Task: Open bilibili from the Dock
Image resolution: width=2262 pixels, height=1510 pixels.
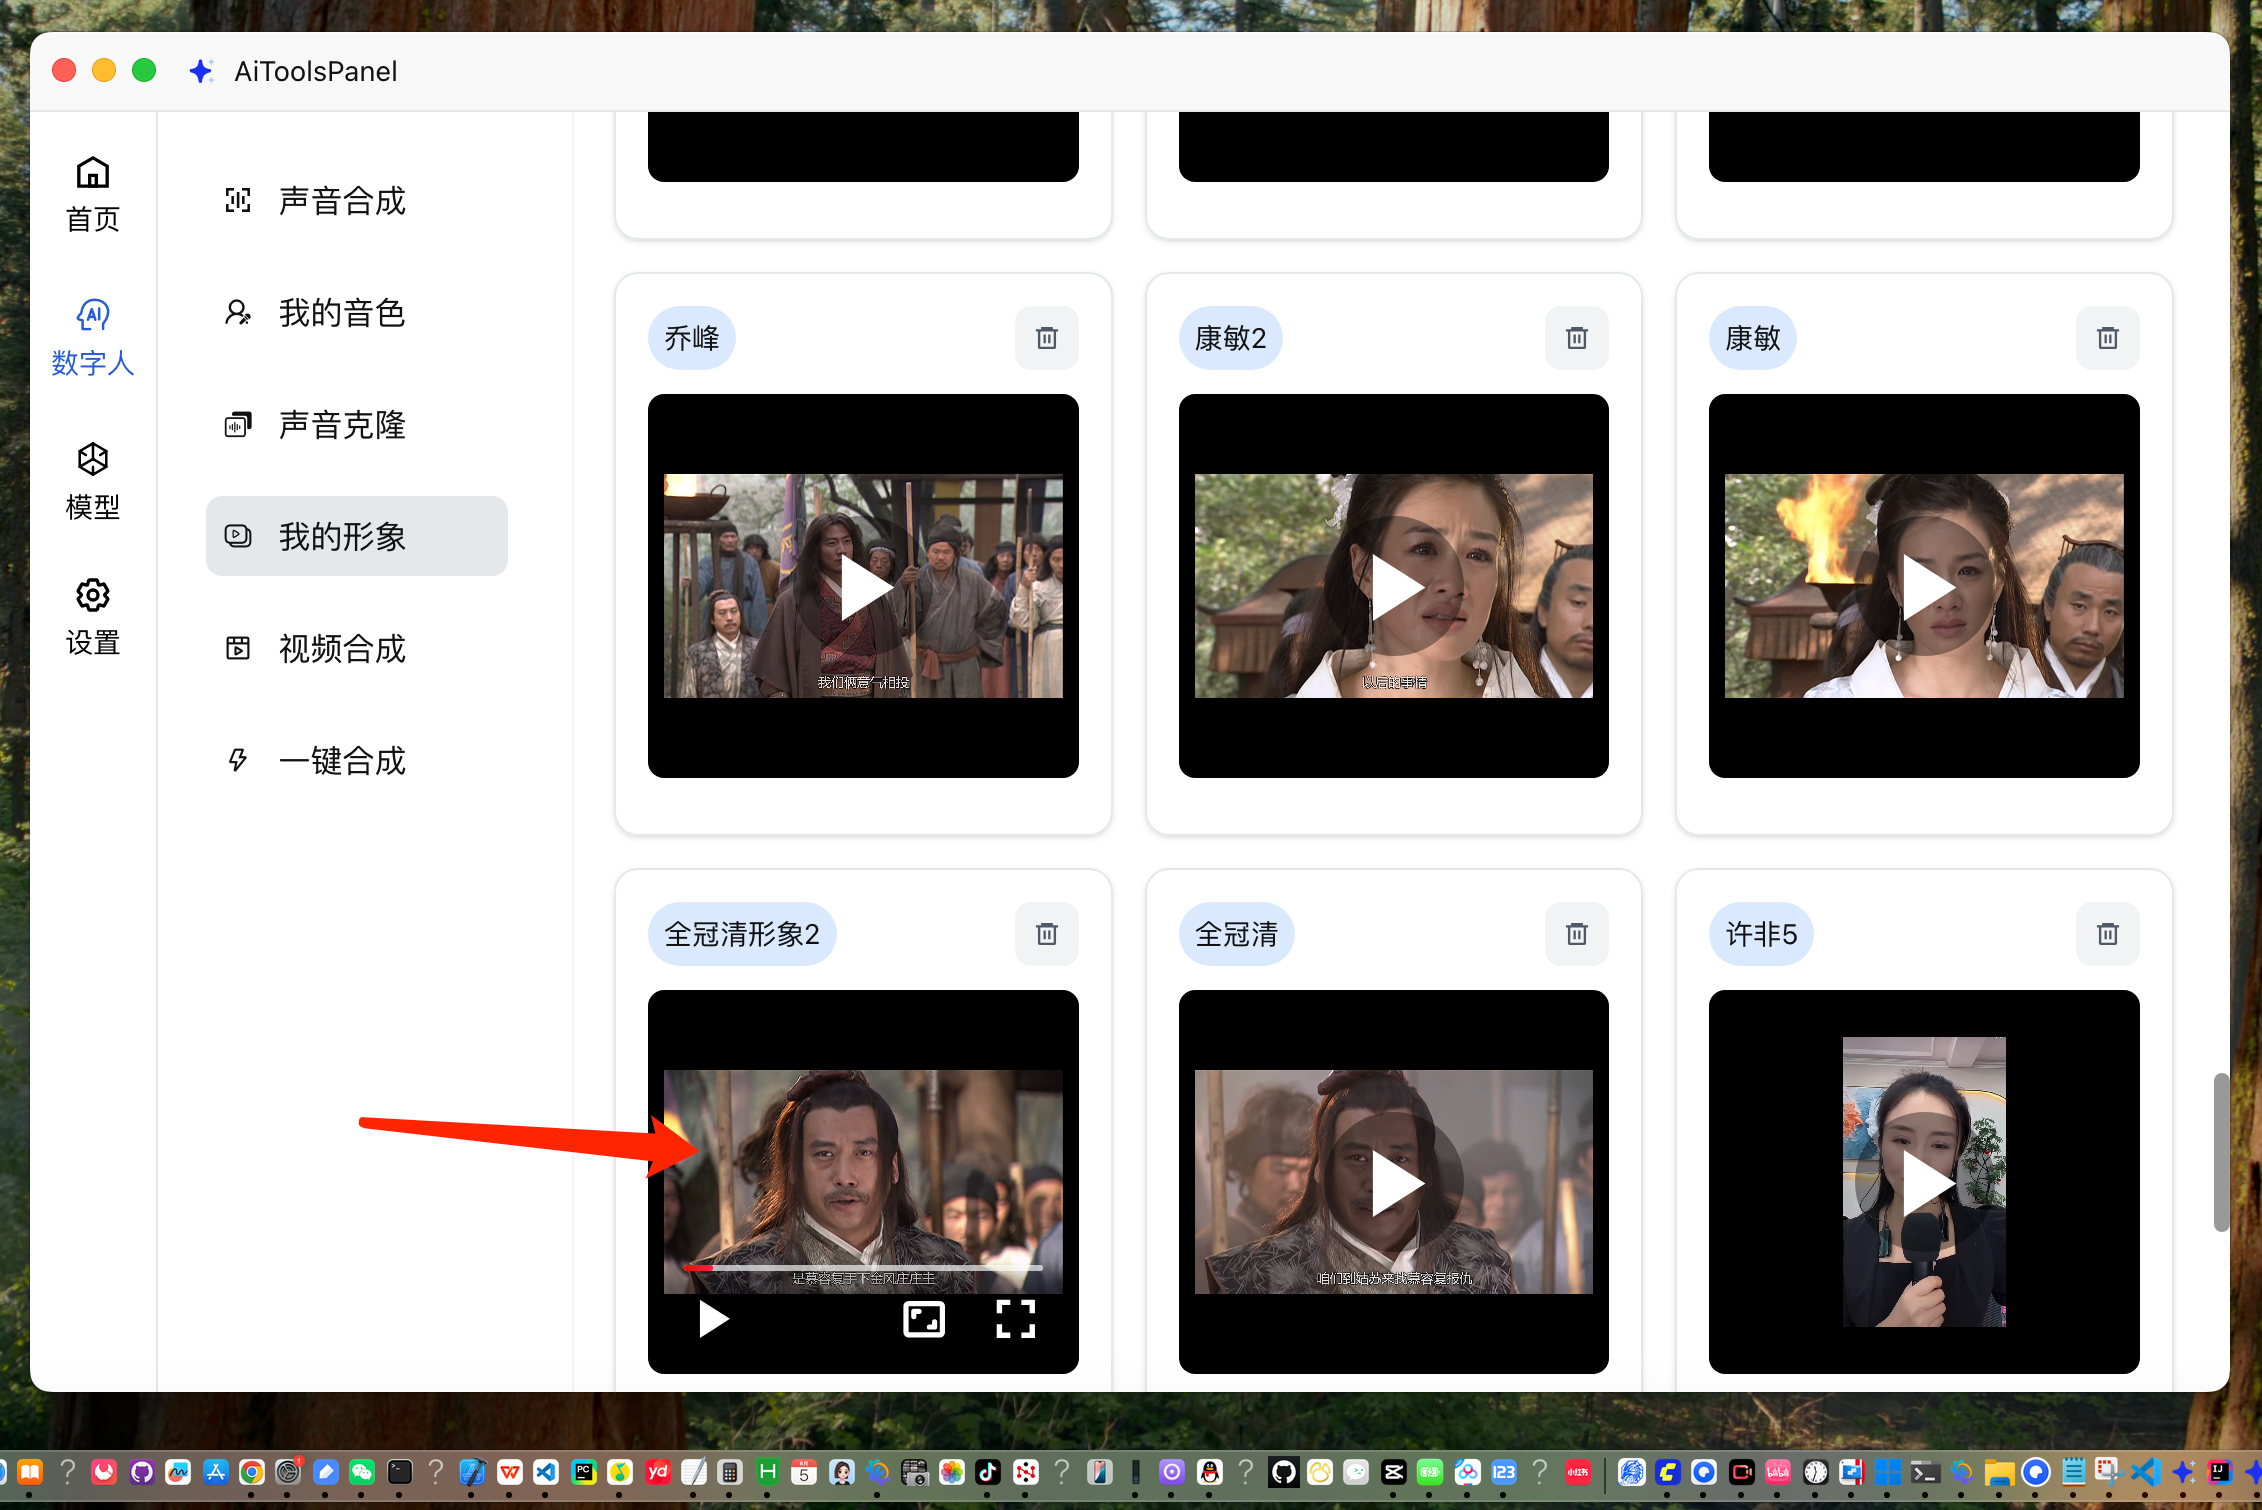Action: [x=1778, y=1472]
